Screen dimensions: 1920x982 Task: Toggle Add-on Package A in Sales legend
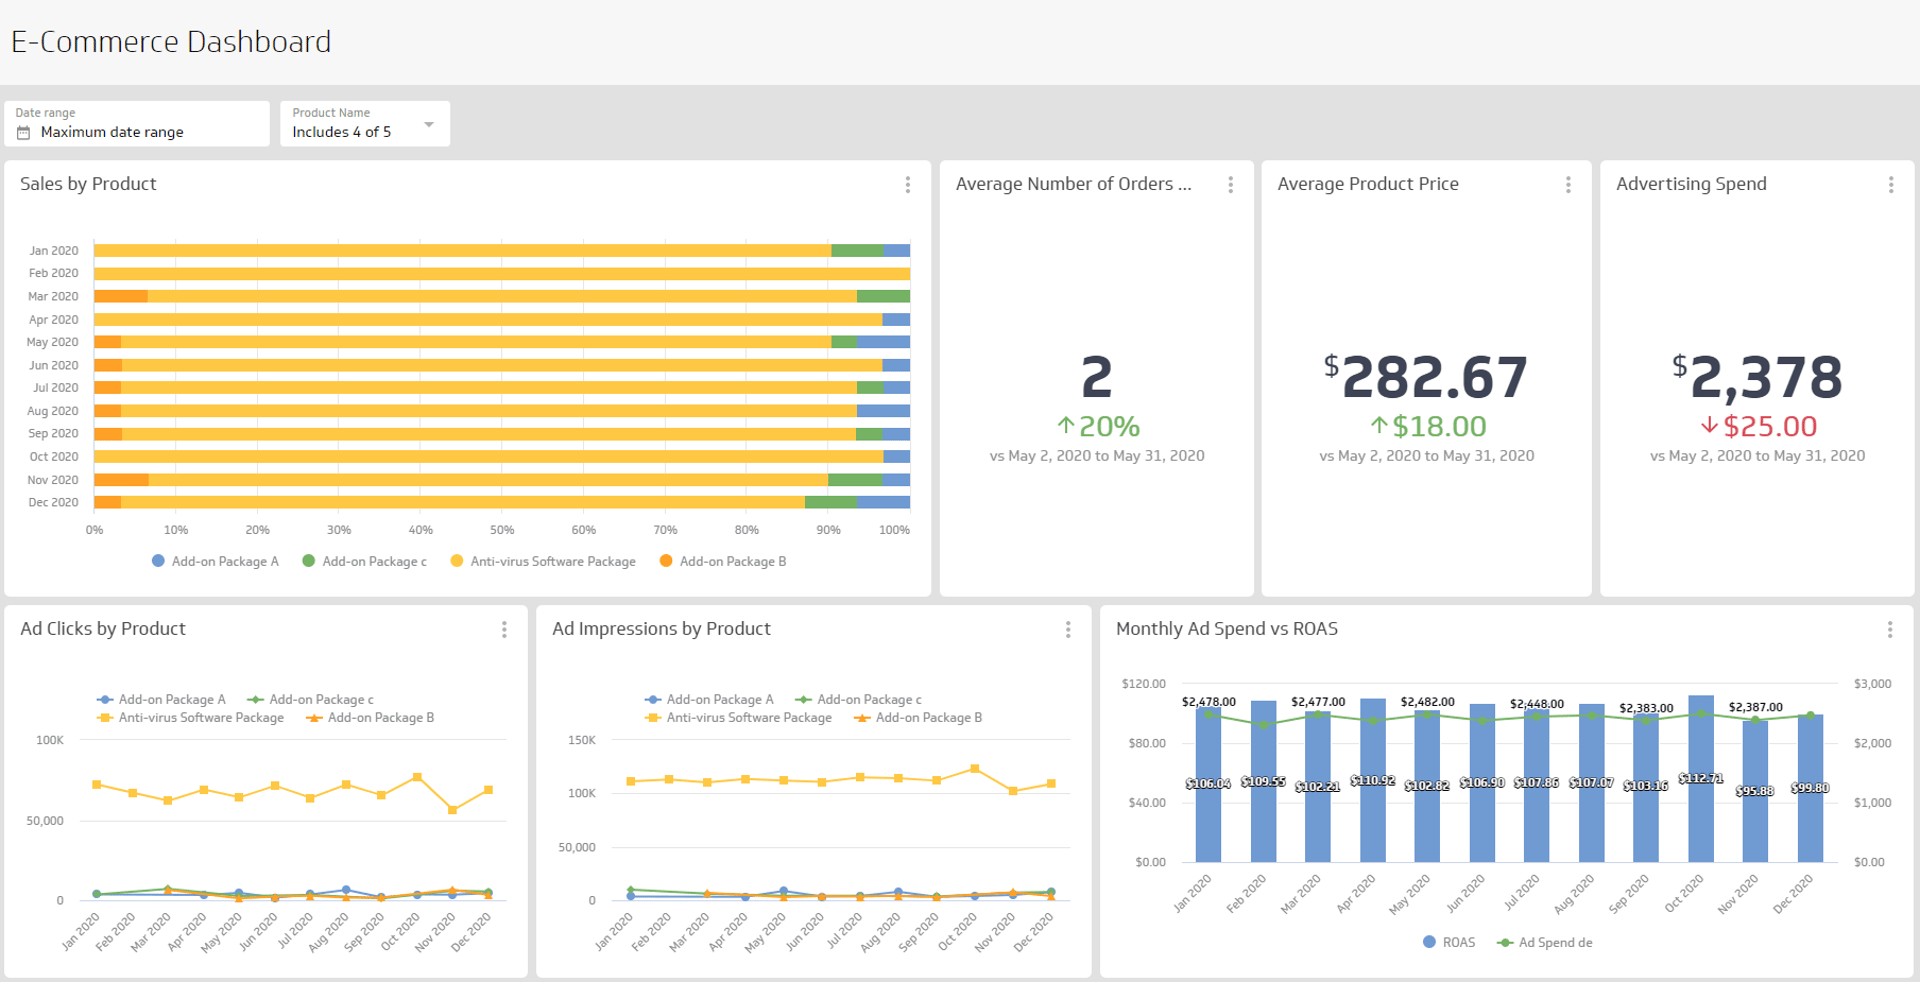215,561
